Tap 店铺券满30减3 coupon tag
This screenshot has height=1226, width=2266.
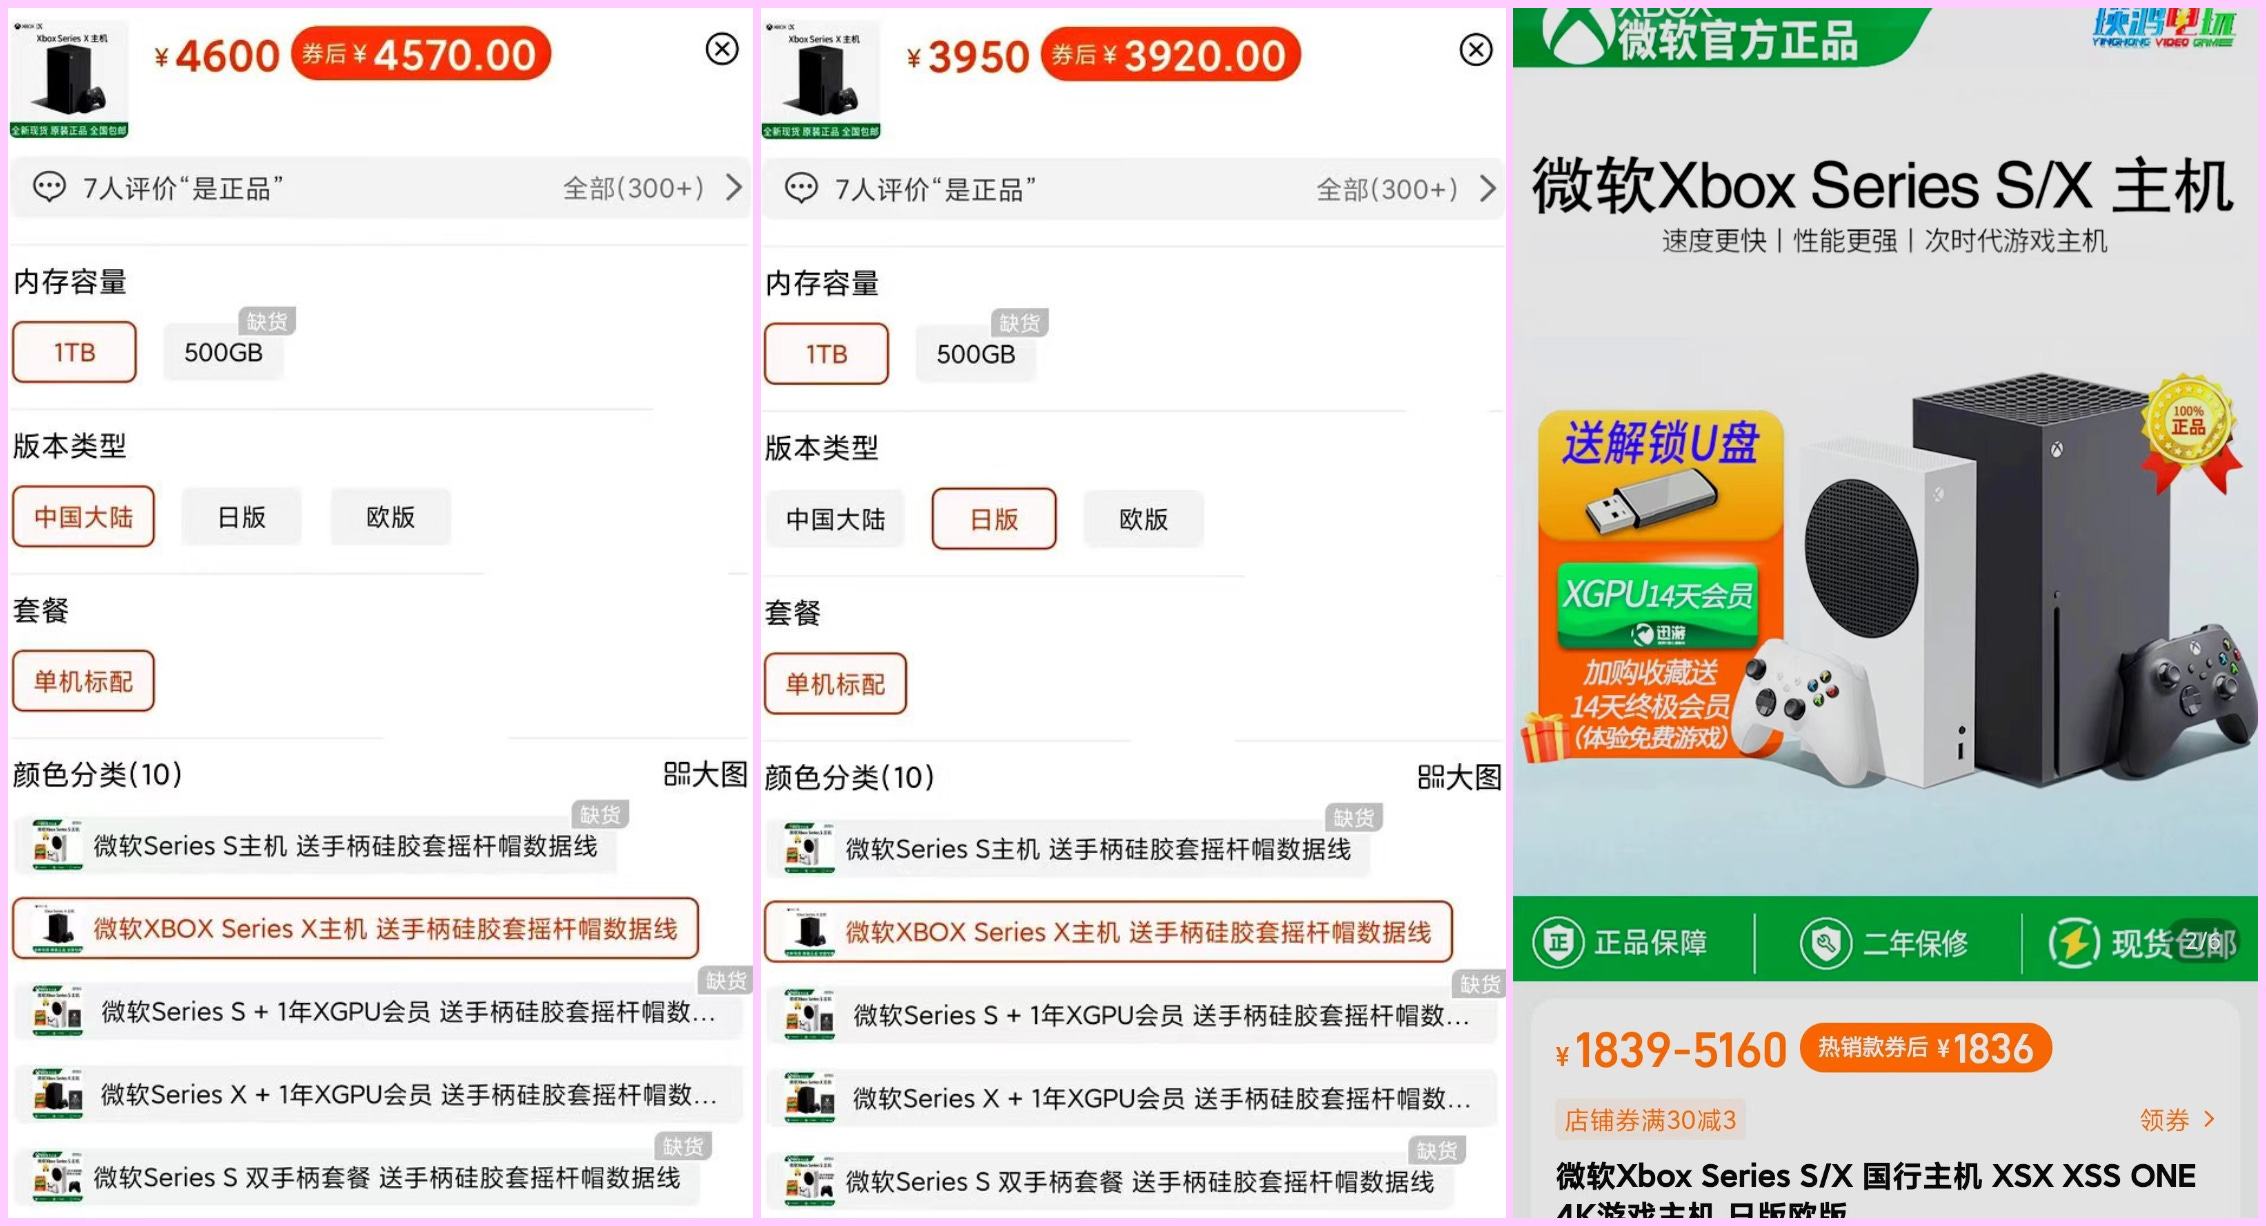(1650, 1120)
